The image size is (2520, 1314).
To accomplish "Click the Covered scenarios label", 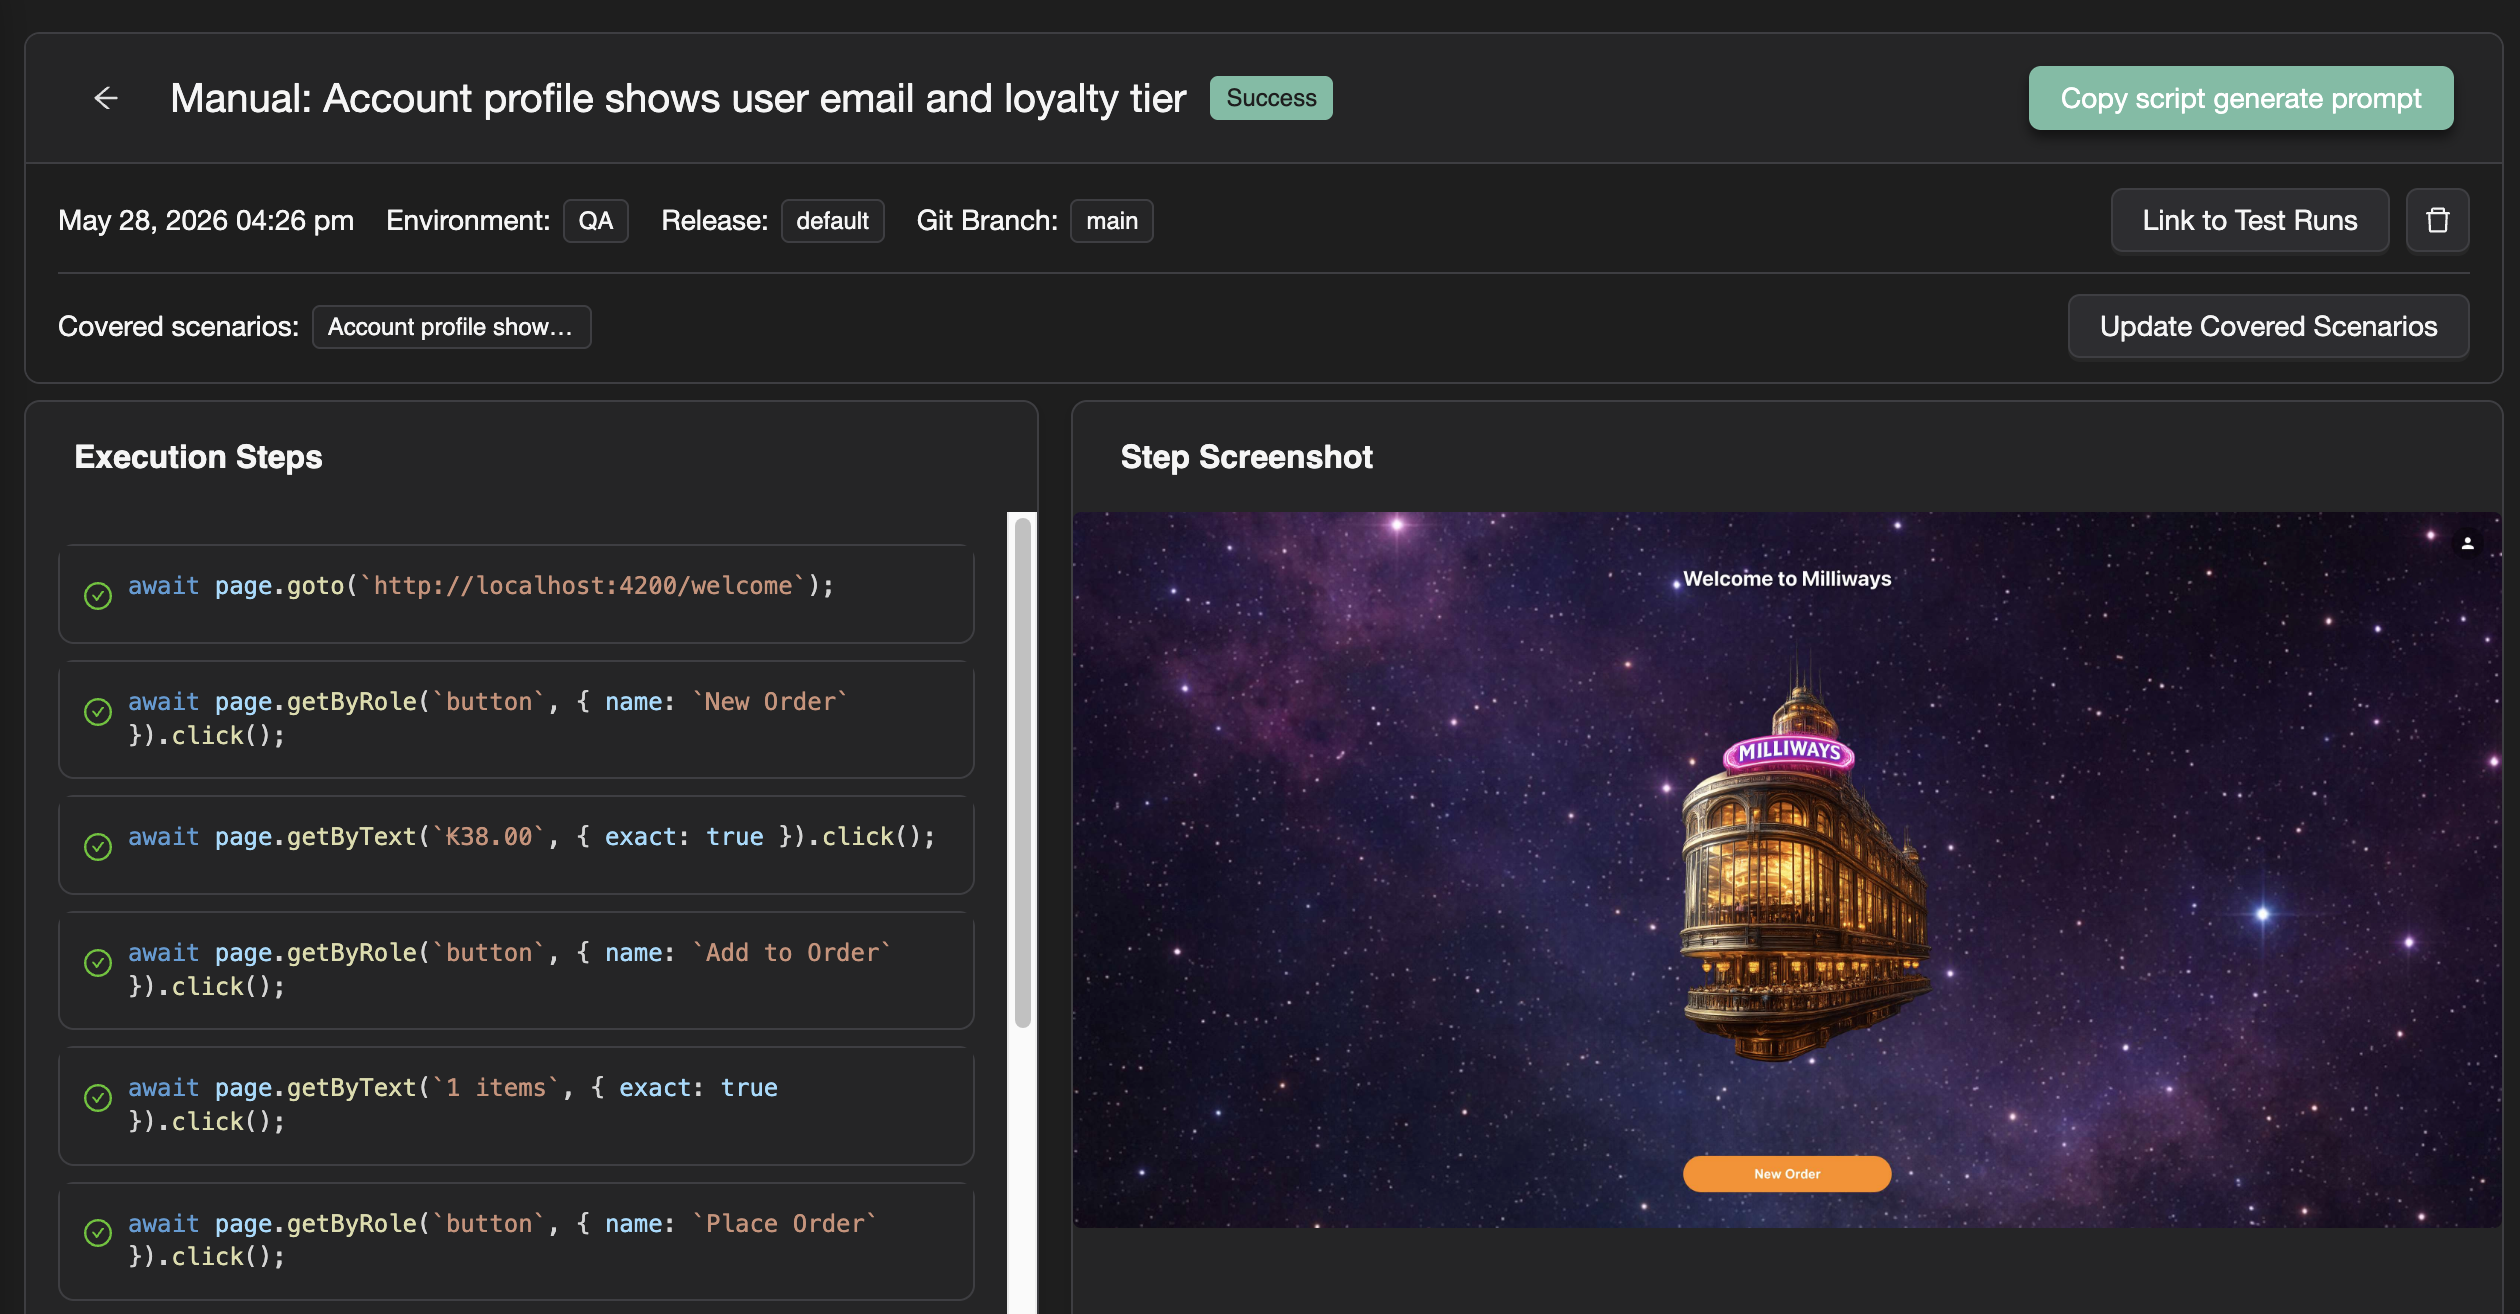I will (178, 327).
